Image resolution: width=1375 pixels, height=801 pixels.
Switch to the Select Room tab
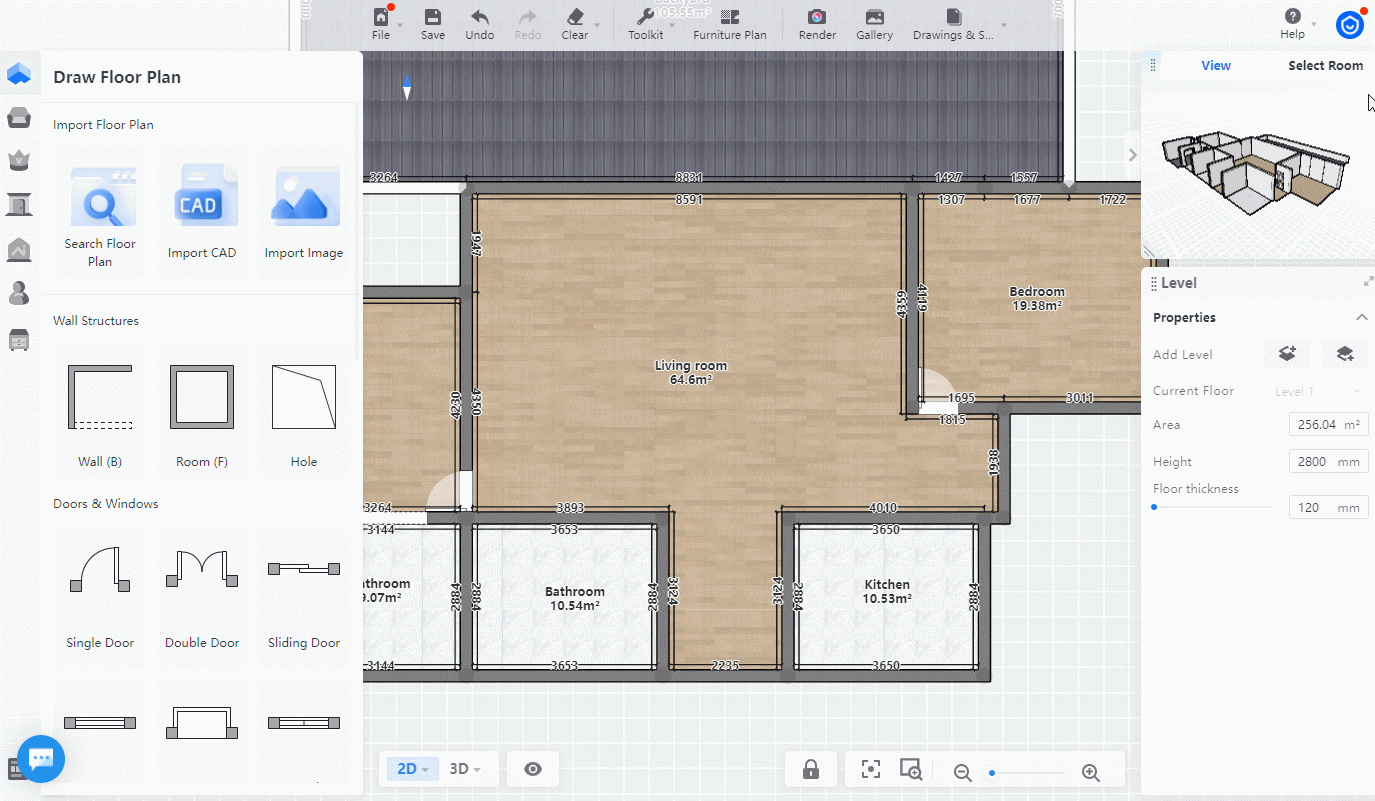[1325, 65]
